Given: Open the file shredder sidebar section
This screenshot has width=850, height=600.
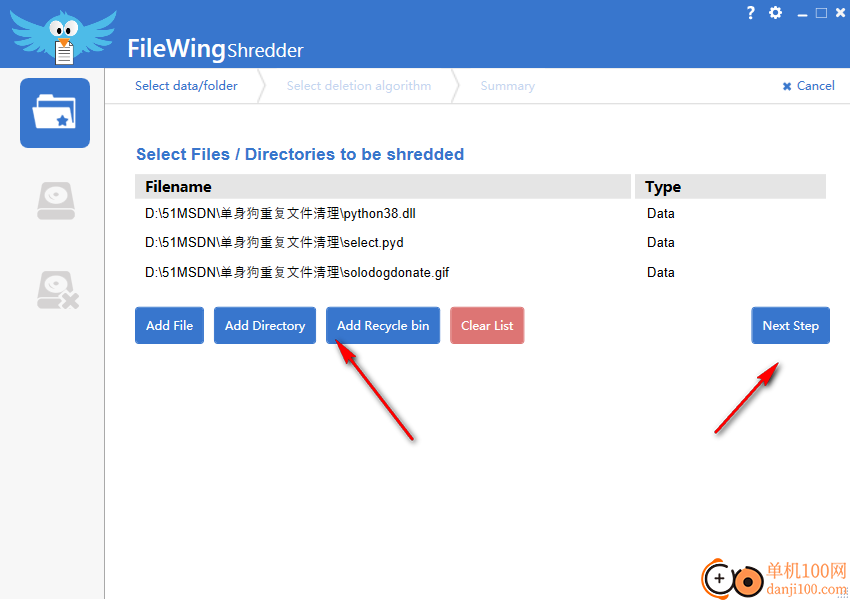Looking at the screenshot, I should click(x=55, y=113).
